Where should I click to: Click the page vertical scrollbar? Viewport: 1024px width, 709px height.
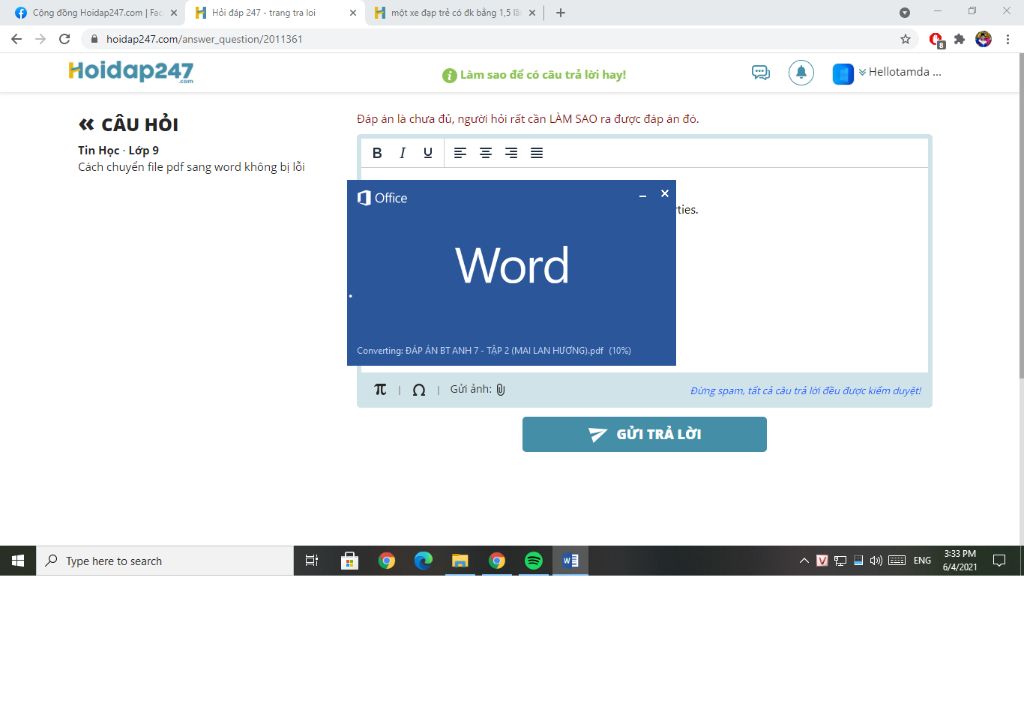coord(1020,215)
